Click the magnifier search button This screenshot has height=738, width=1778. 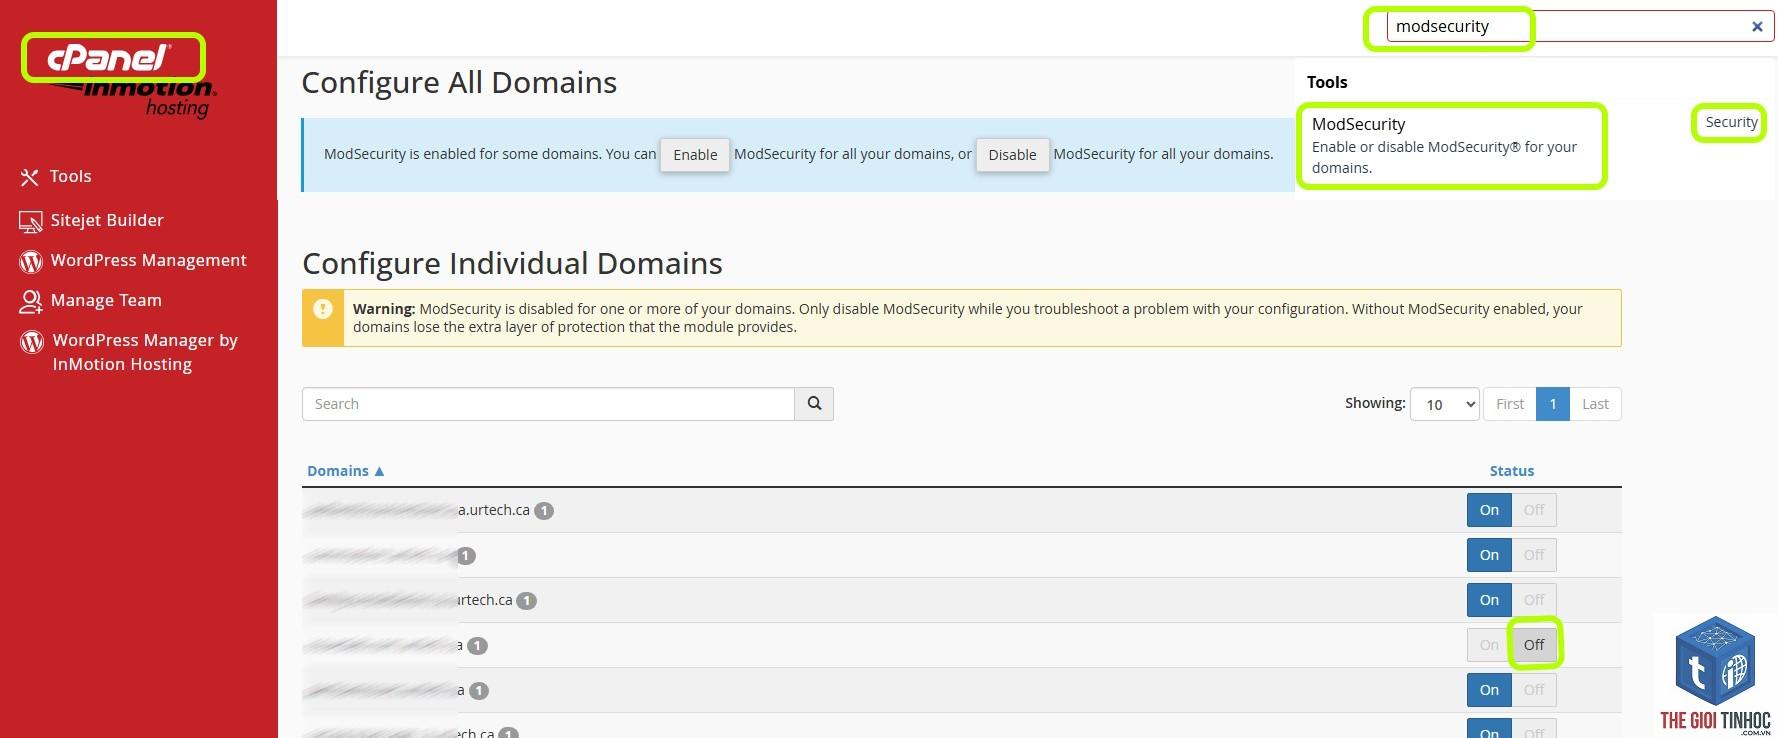point(814,404)
